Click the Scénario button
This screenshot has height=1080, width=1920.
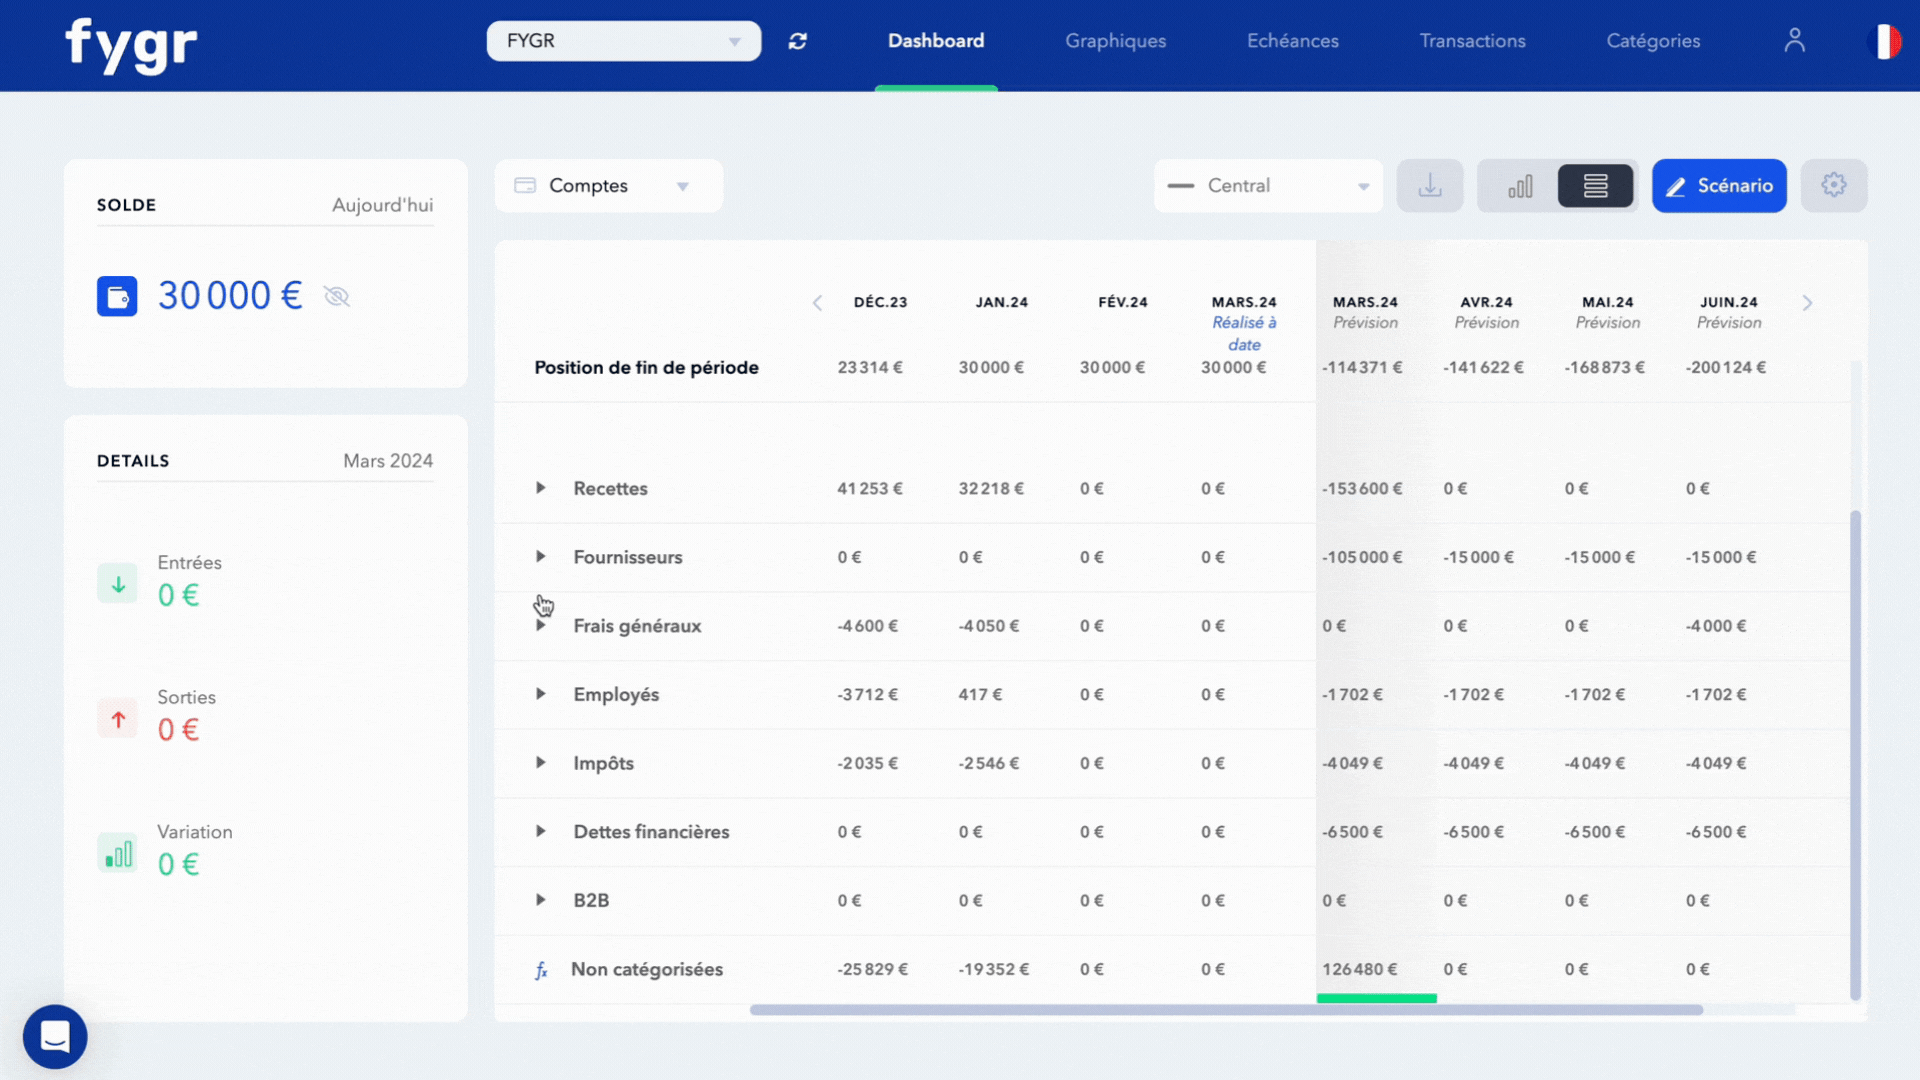pyautogui.click(x=1719, y=186)
